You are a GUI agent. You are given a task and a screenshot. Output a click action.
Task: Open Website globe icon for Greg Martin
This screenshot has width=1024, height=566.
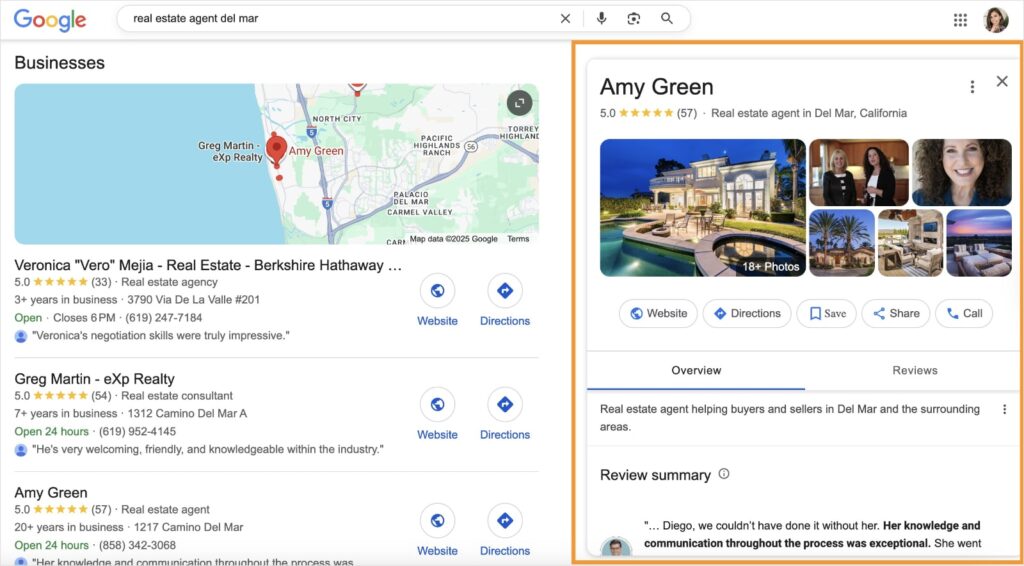coord(438,405)
